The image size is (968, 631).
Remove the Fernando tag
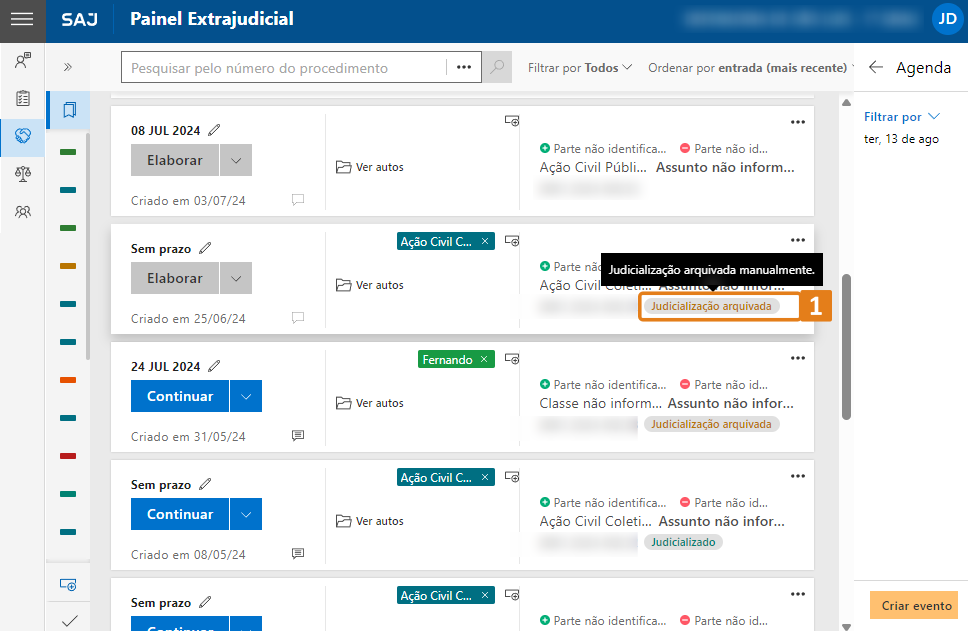click(484, 359)
